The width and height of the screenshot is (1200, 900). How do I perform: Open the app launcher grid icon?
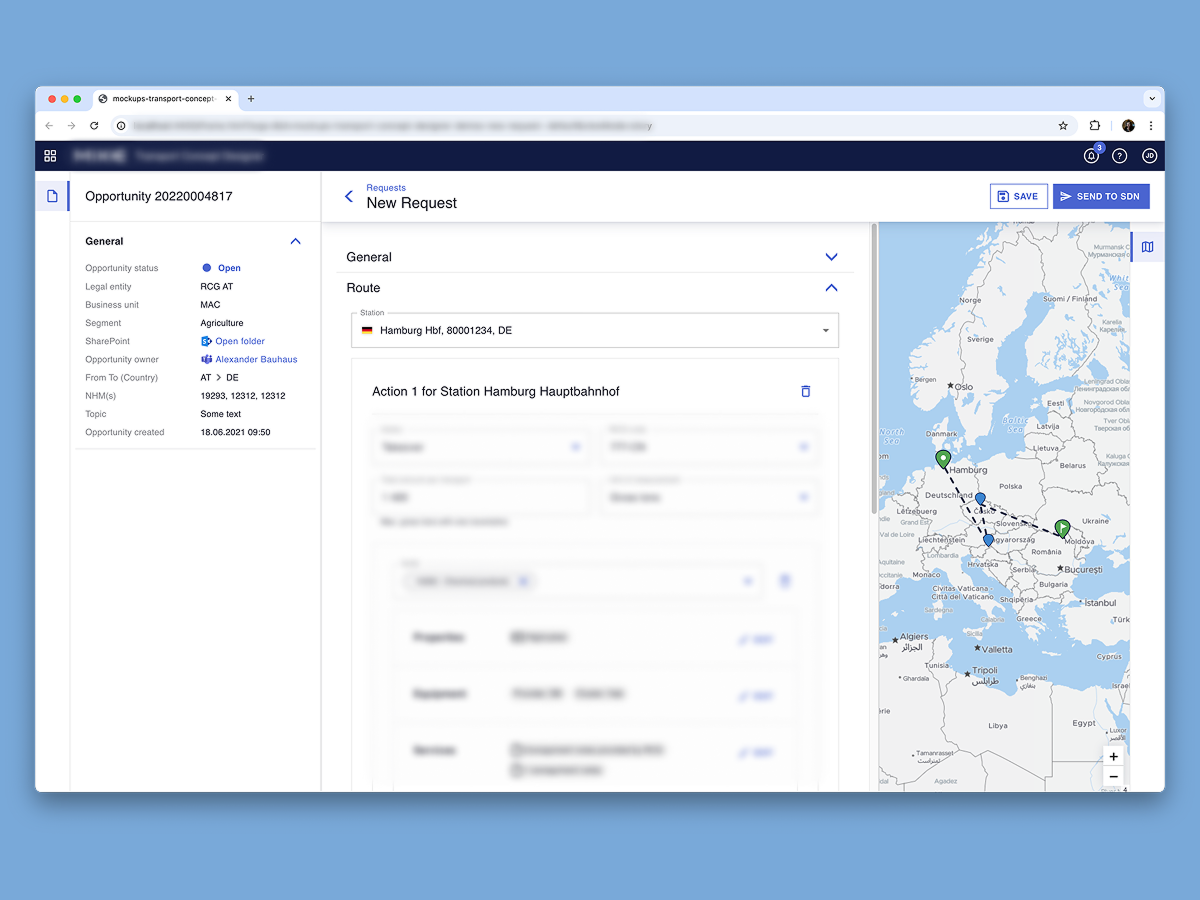50,156
